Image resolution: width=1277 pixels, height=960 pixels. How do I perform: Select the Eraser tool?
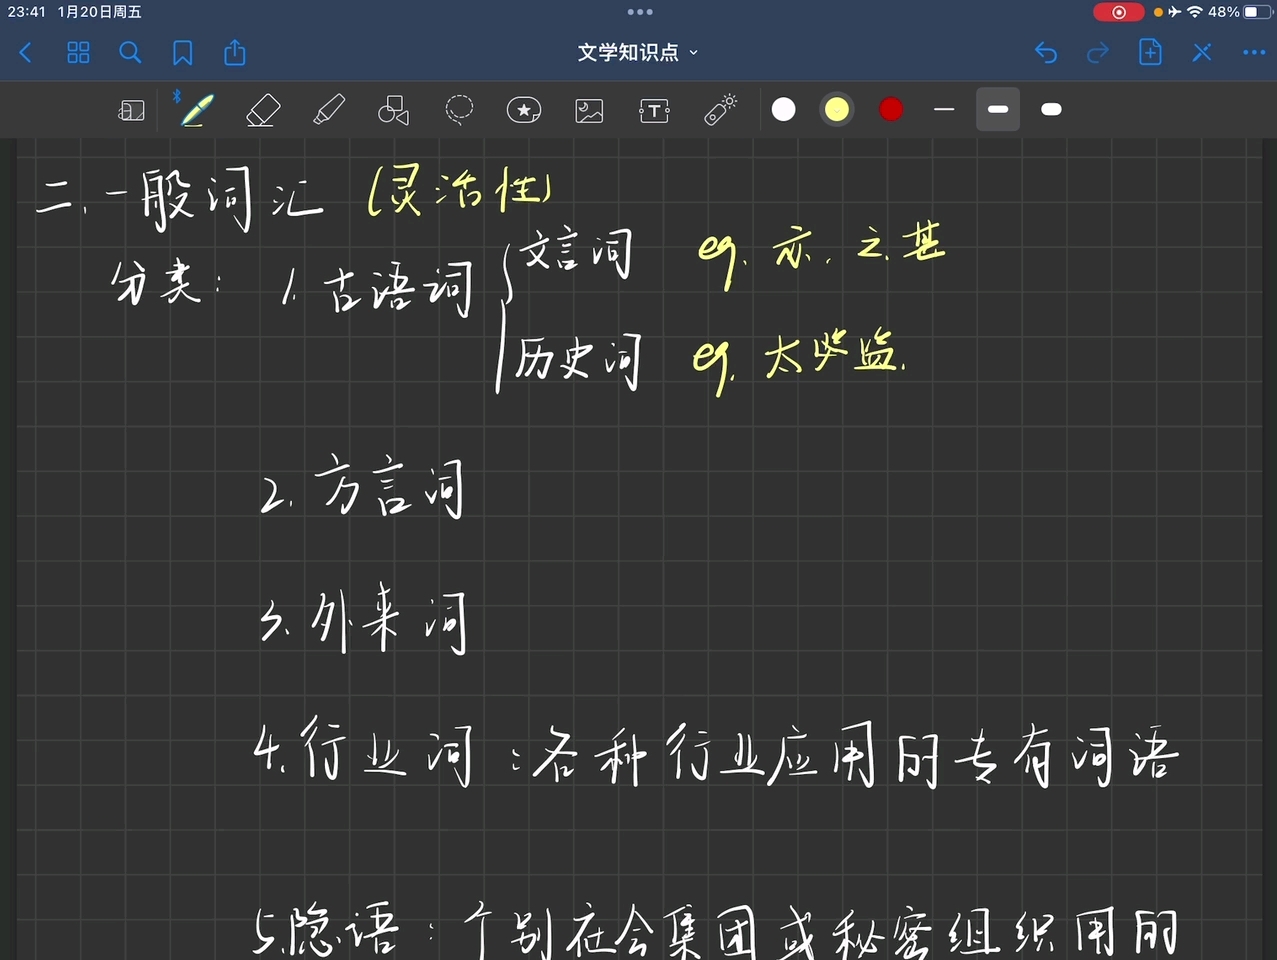click(x=262, y=110)
